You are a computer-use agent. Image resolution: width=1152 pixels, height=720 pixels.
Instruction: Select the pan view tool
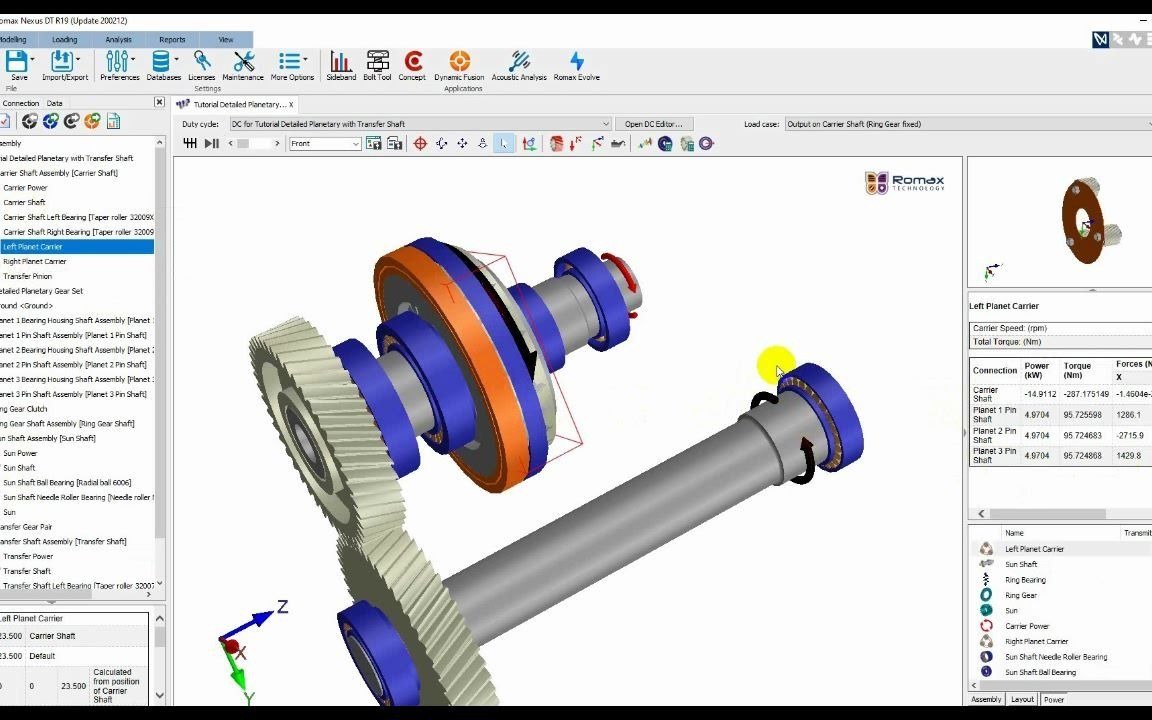coord(462,143)
